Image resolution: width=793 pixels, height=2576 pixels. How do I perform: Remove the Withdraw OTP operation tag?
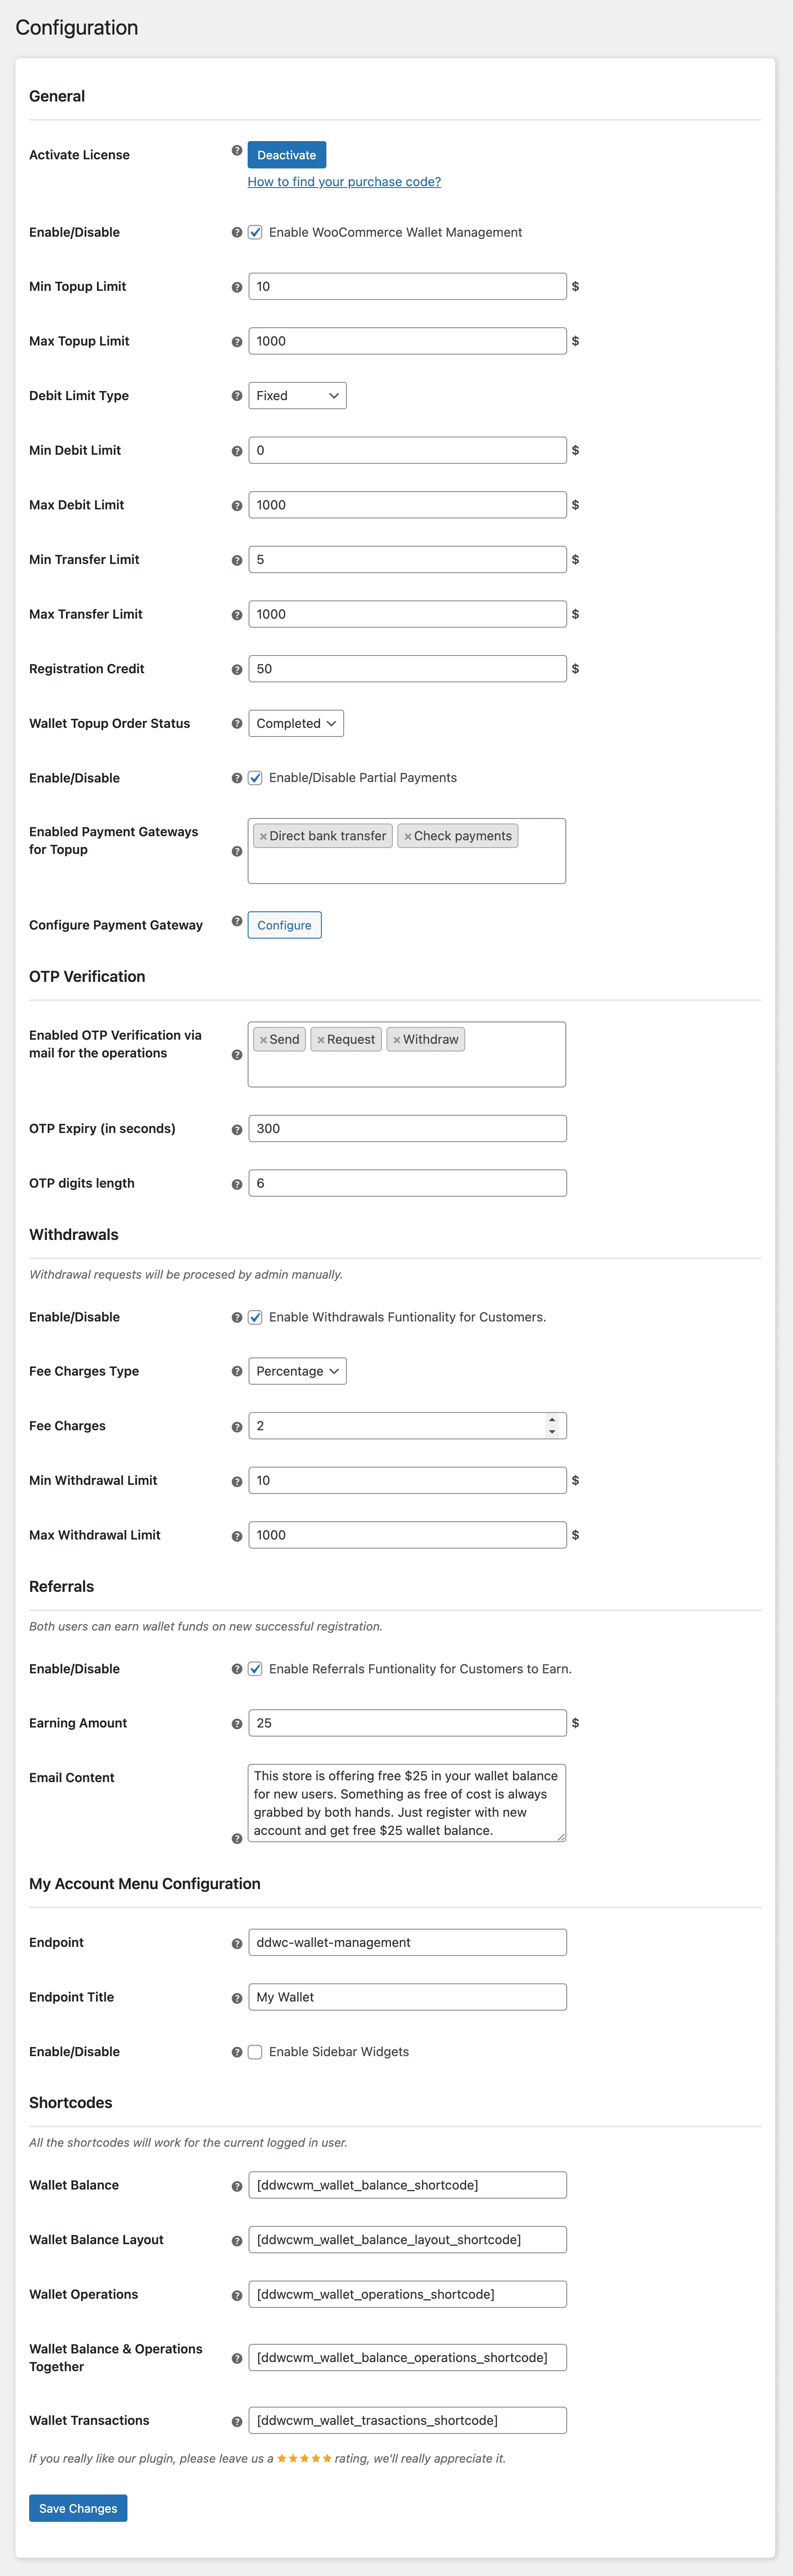(x=397, y=1039)
